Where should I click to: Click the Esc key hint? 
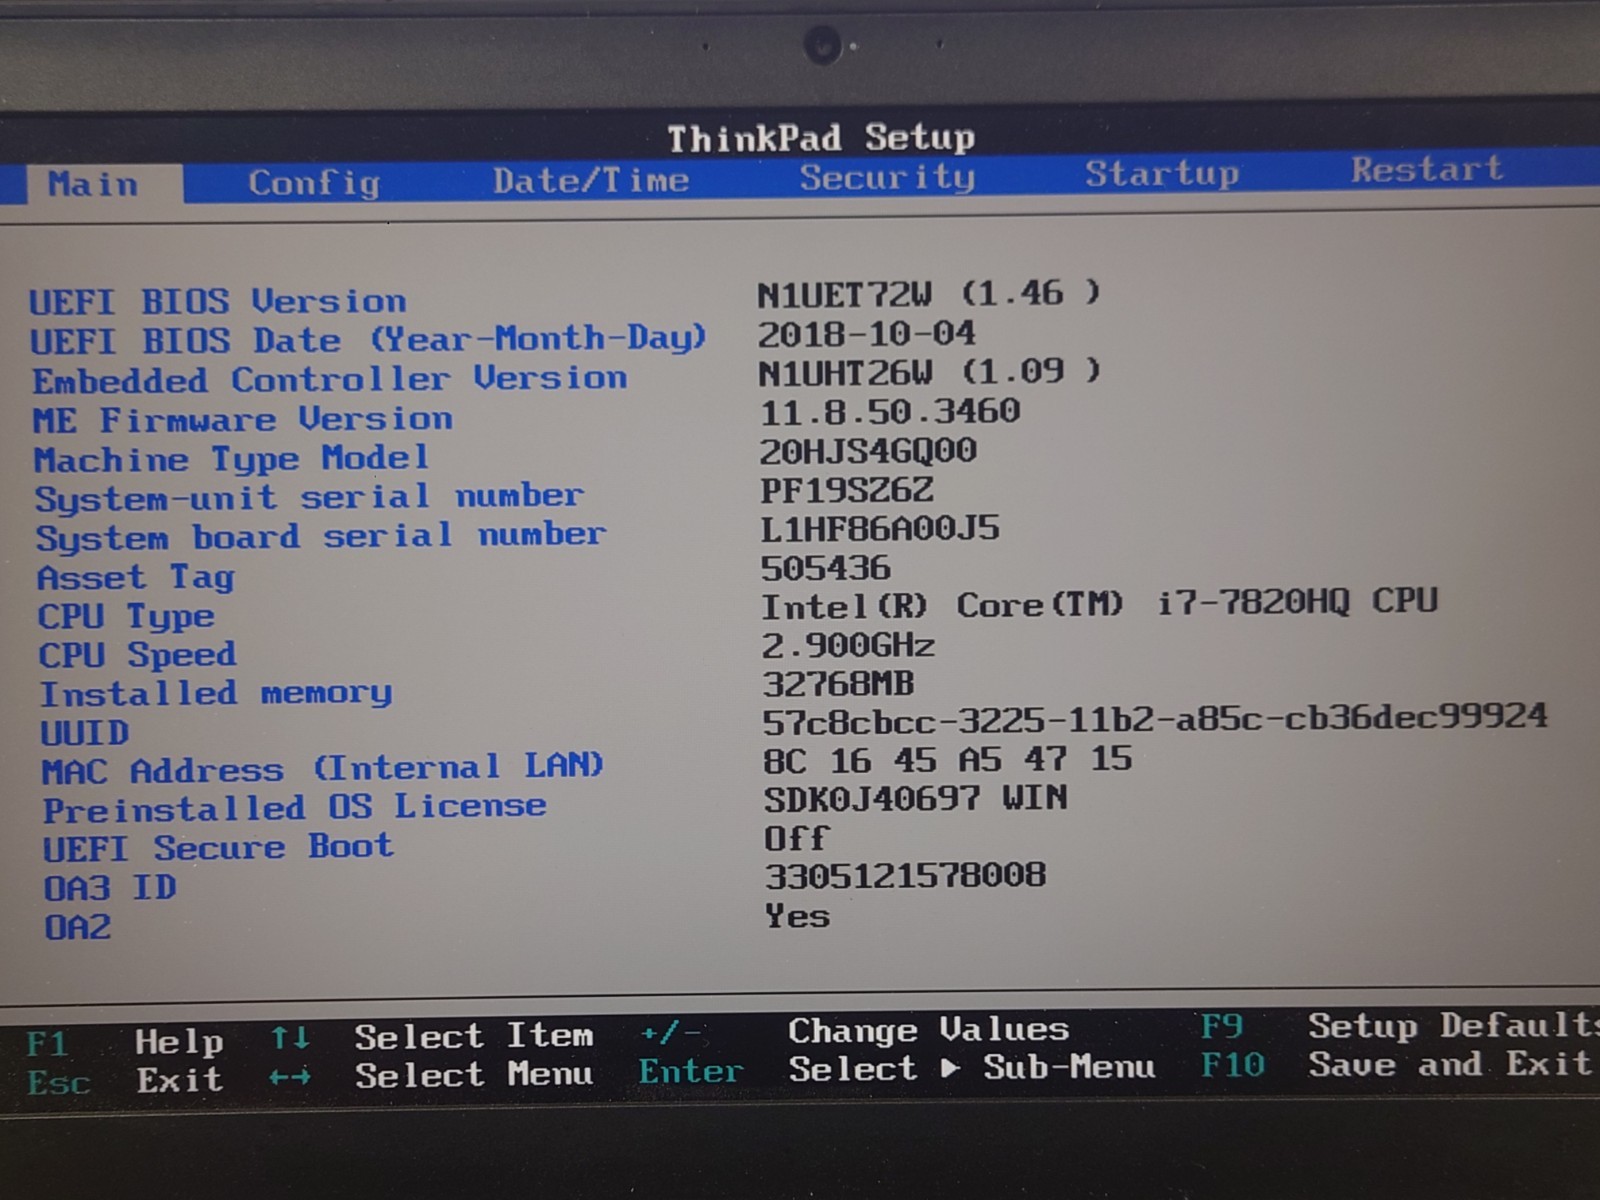tap(59, 1082)
